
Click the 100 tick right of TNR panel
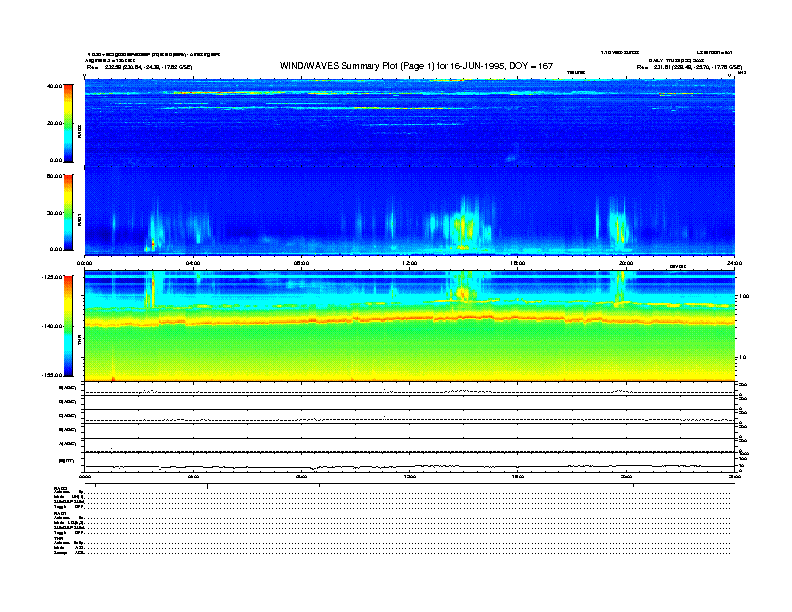pos(744,296)
